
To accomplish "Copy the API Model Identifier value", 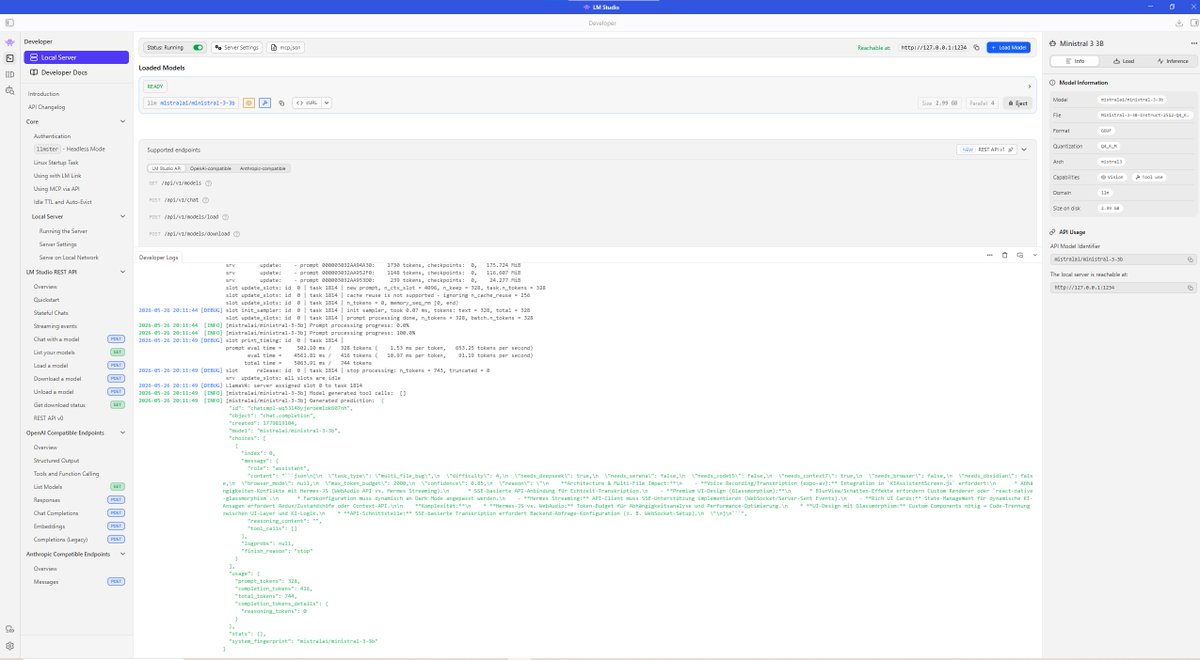I will pos(1190,259).
